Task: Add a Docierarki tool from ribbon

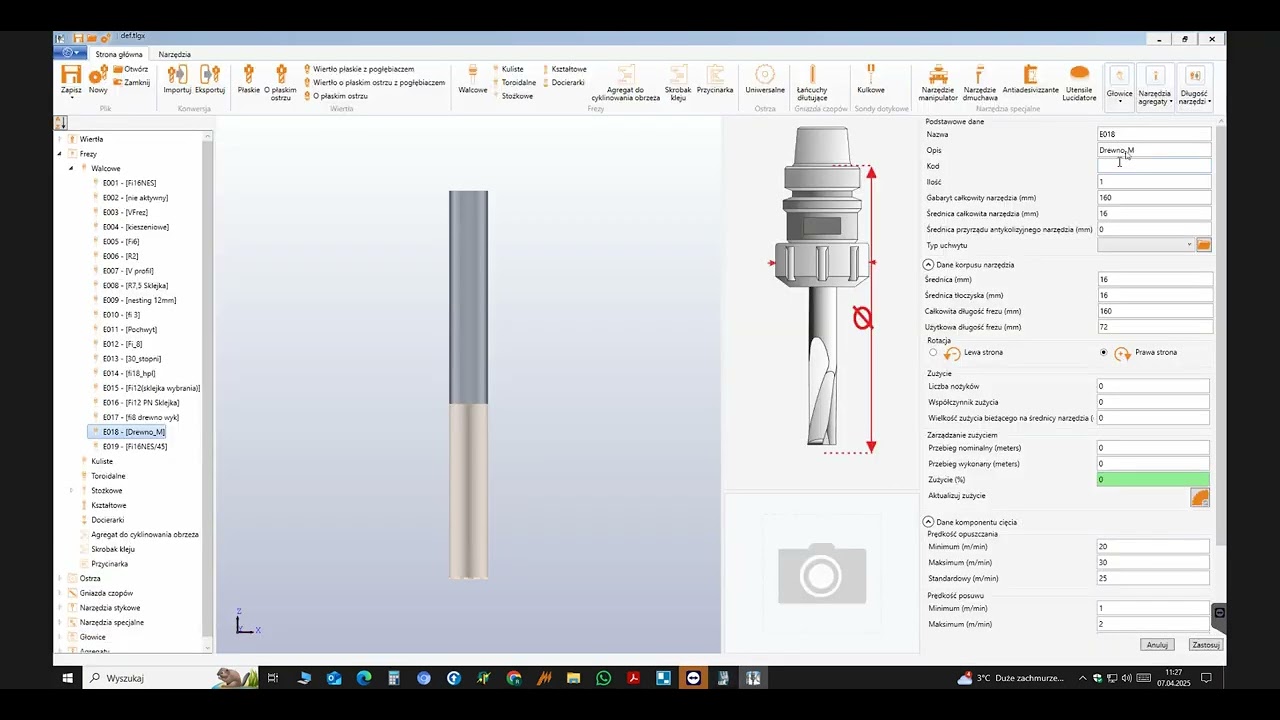Action: coord(563,82)
